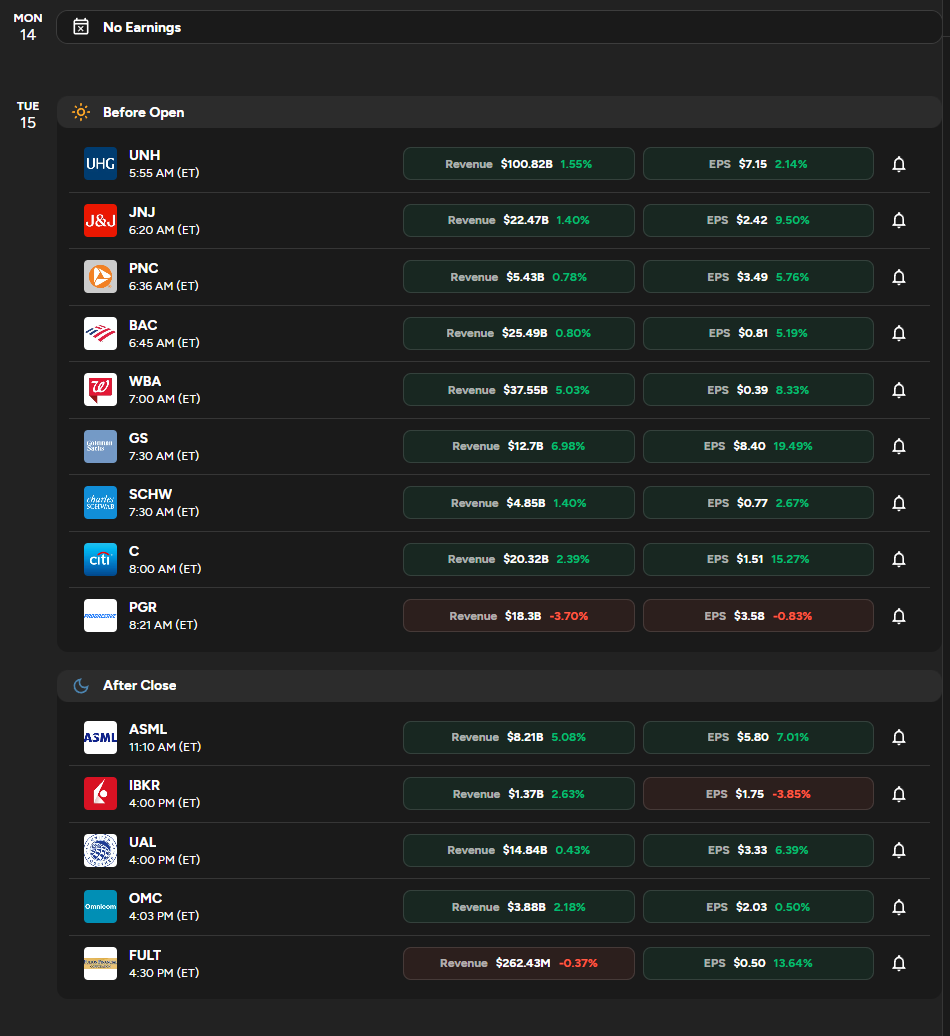
Task: Open the UHG UnitedHealth logo
Action: (100, 164)
